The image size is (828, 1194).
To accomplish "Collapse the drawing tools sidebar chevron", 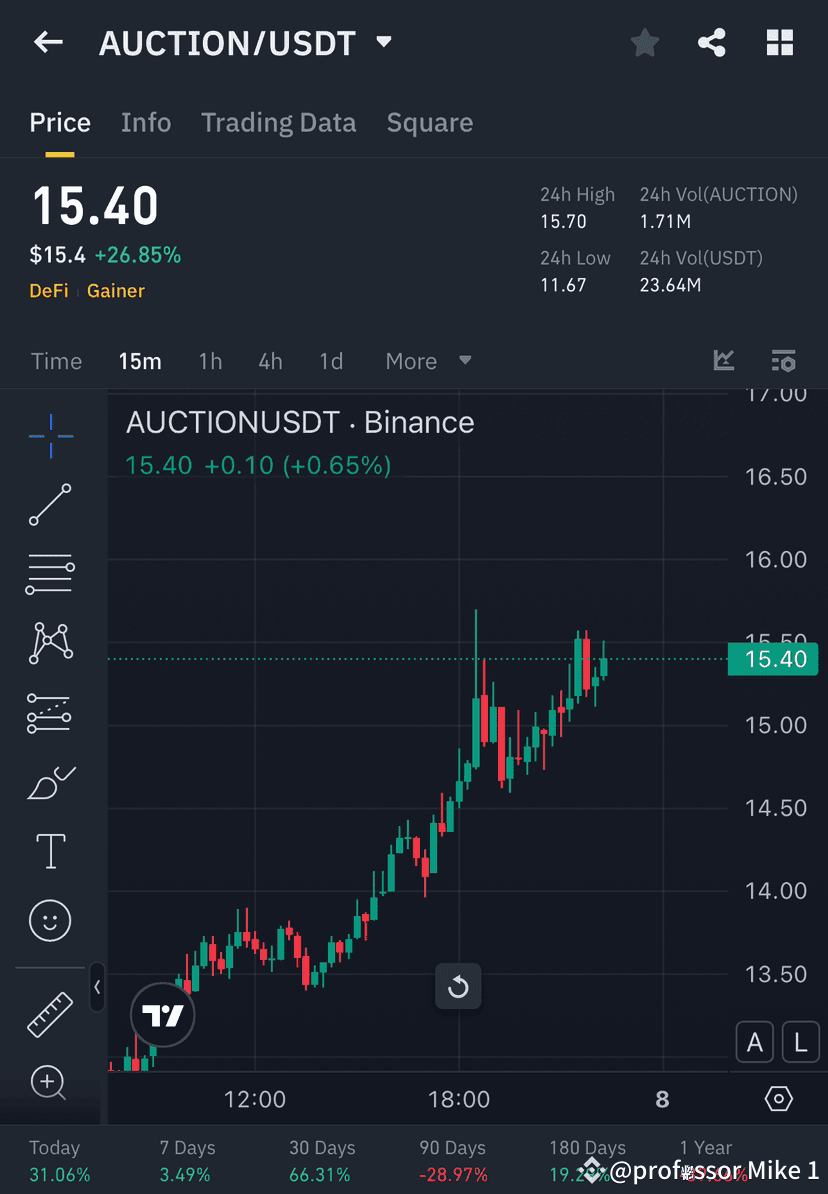I will click(x=97, y=988).
